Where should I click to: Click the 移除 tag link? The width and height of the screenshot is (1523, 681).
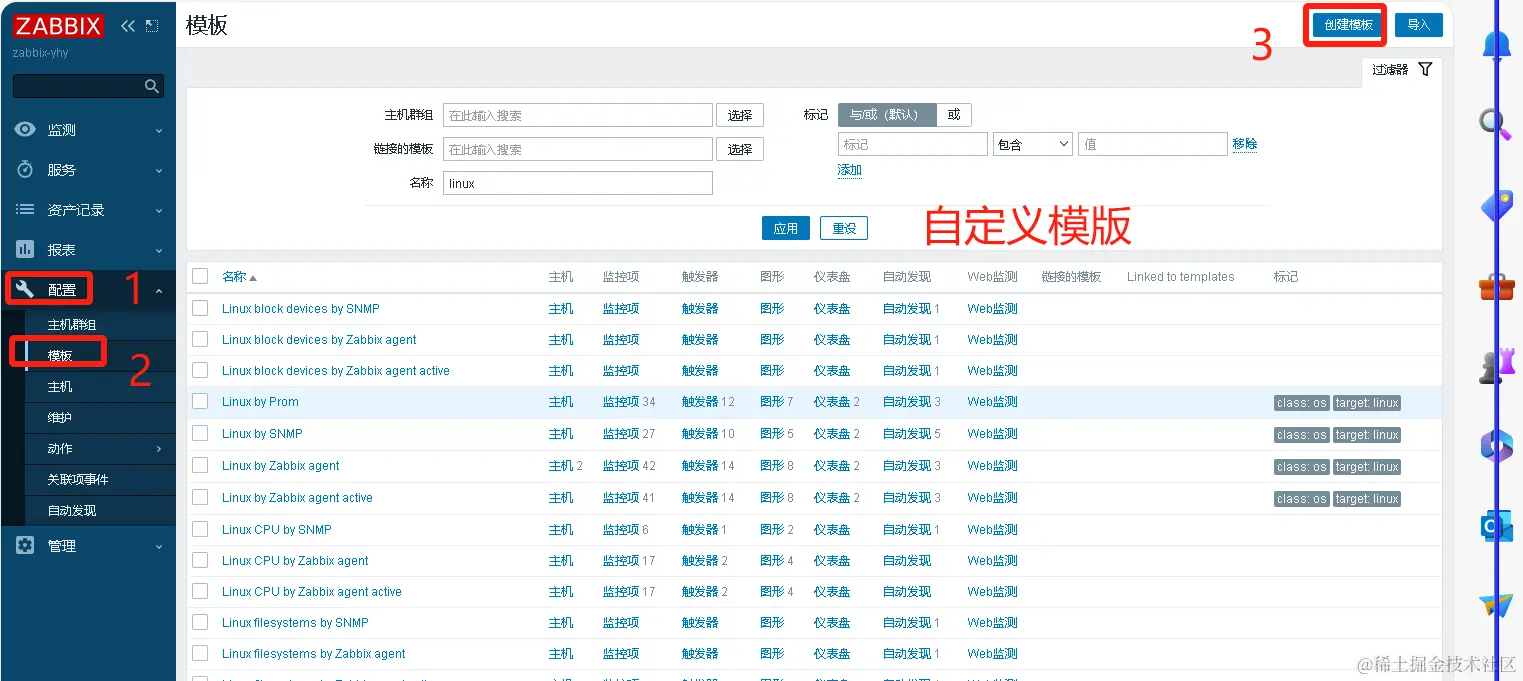1245,144
